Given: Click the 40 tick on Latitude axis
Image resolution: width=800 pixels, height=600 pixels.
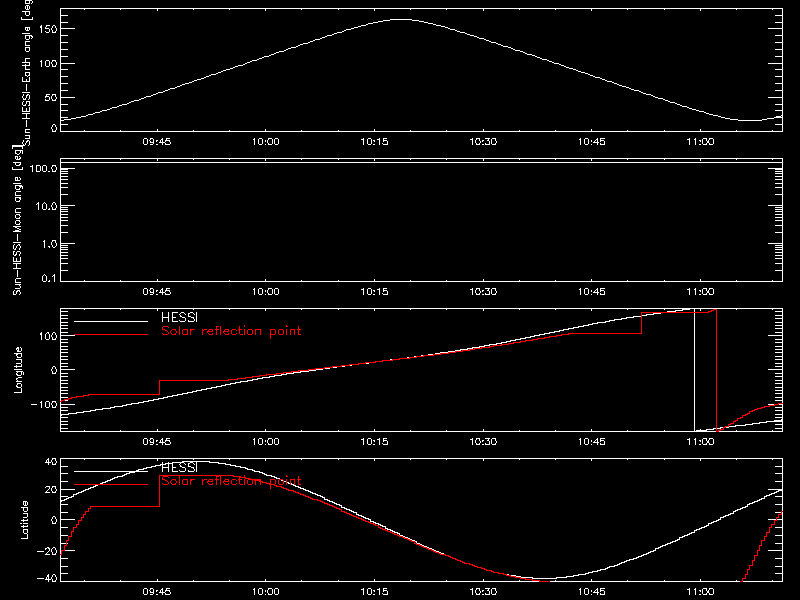Looking at the screenshot, I should click(x=51, y=462).
